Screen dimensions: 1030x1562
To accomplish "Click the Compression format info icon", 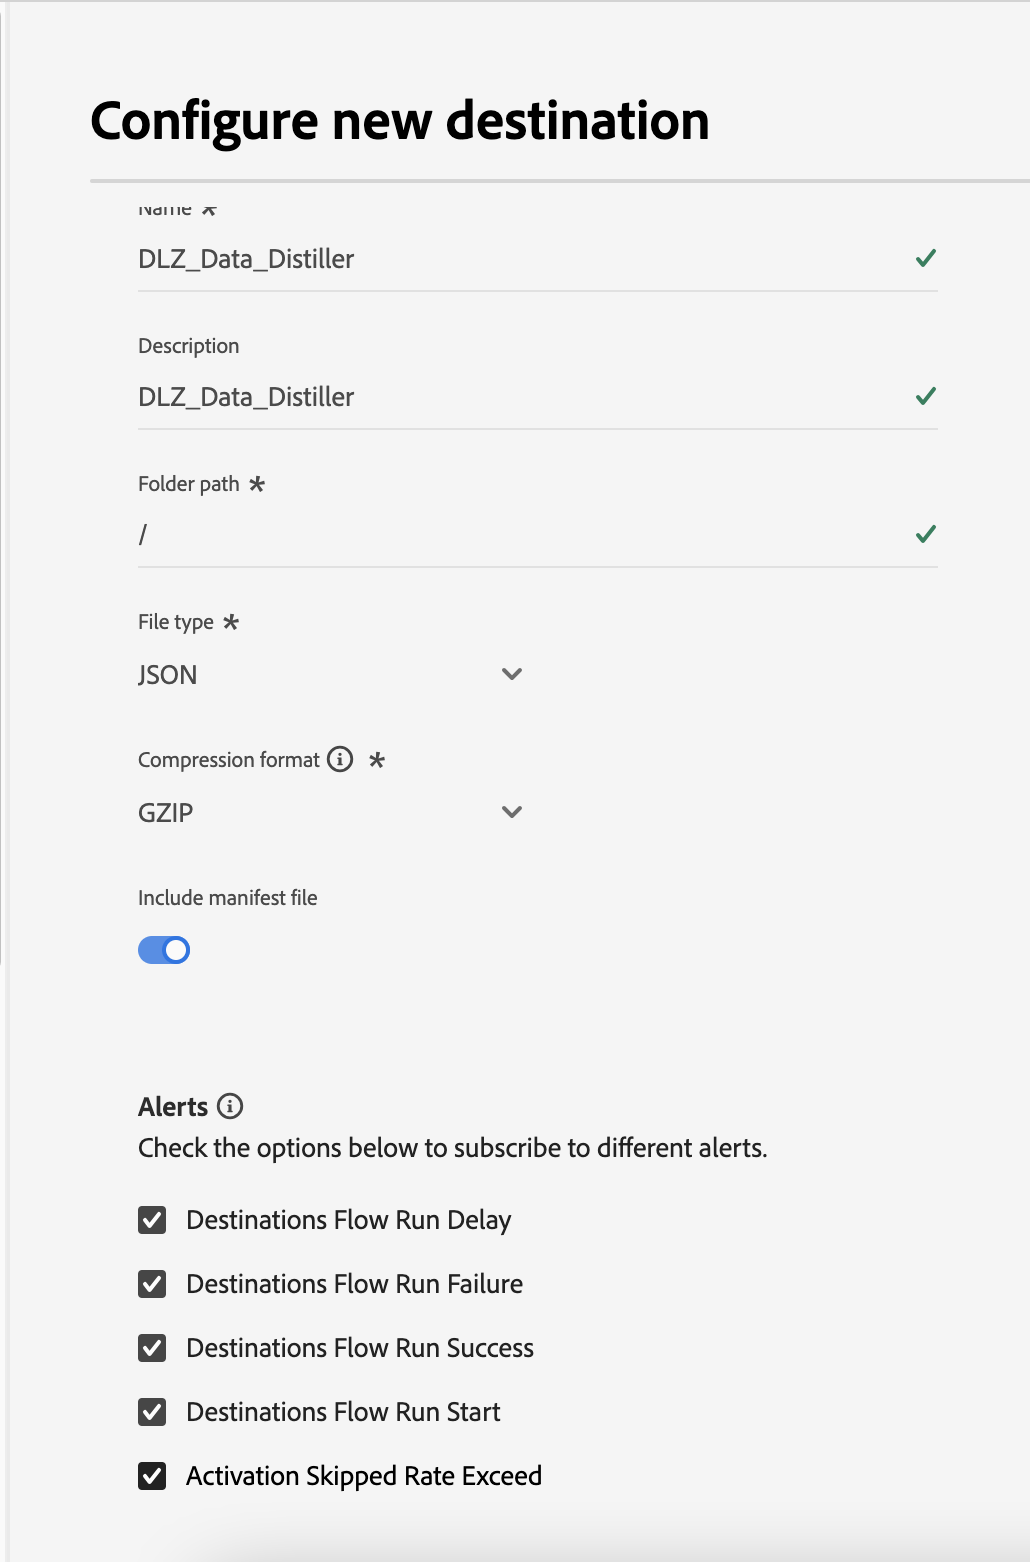I will [340, 759].
